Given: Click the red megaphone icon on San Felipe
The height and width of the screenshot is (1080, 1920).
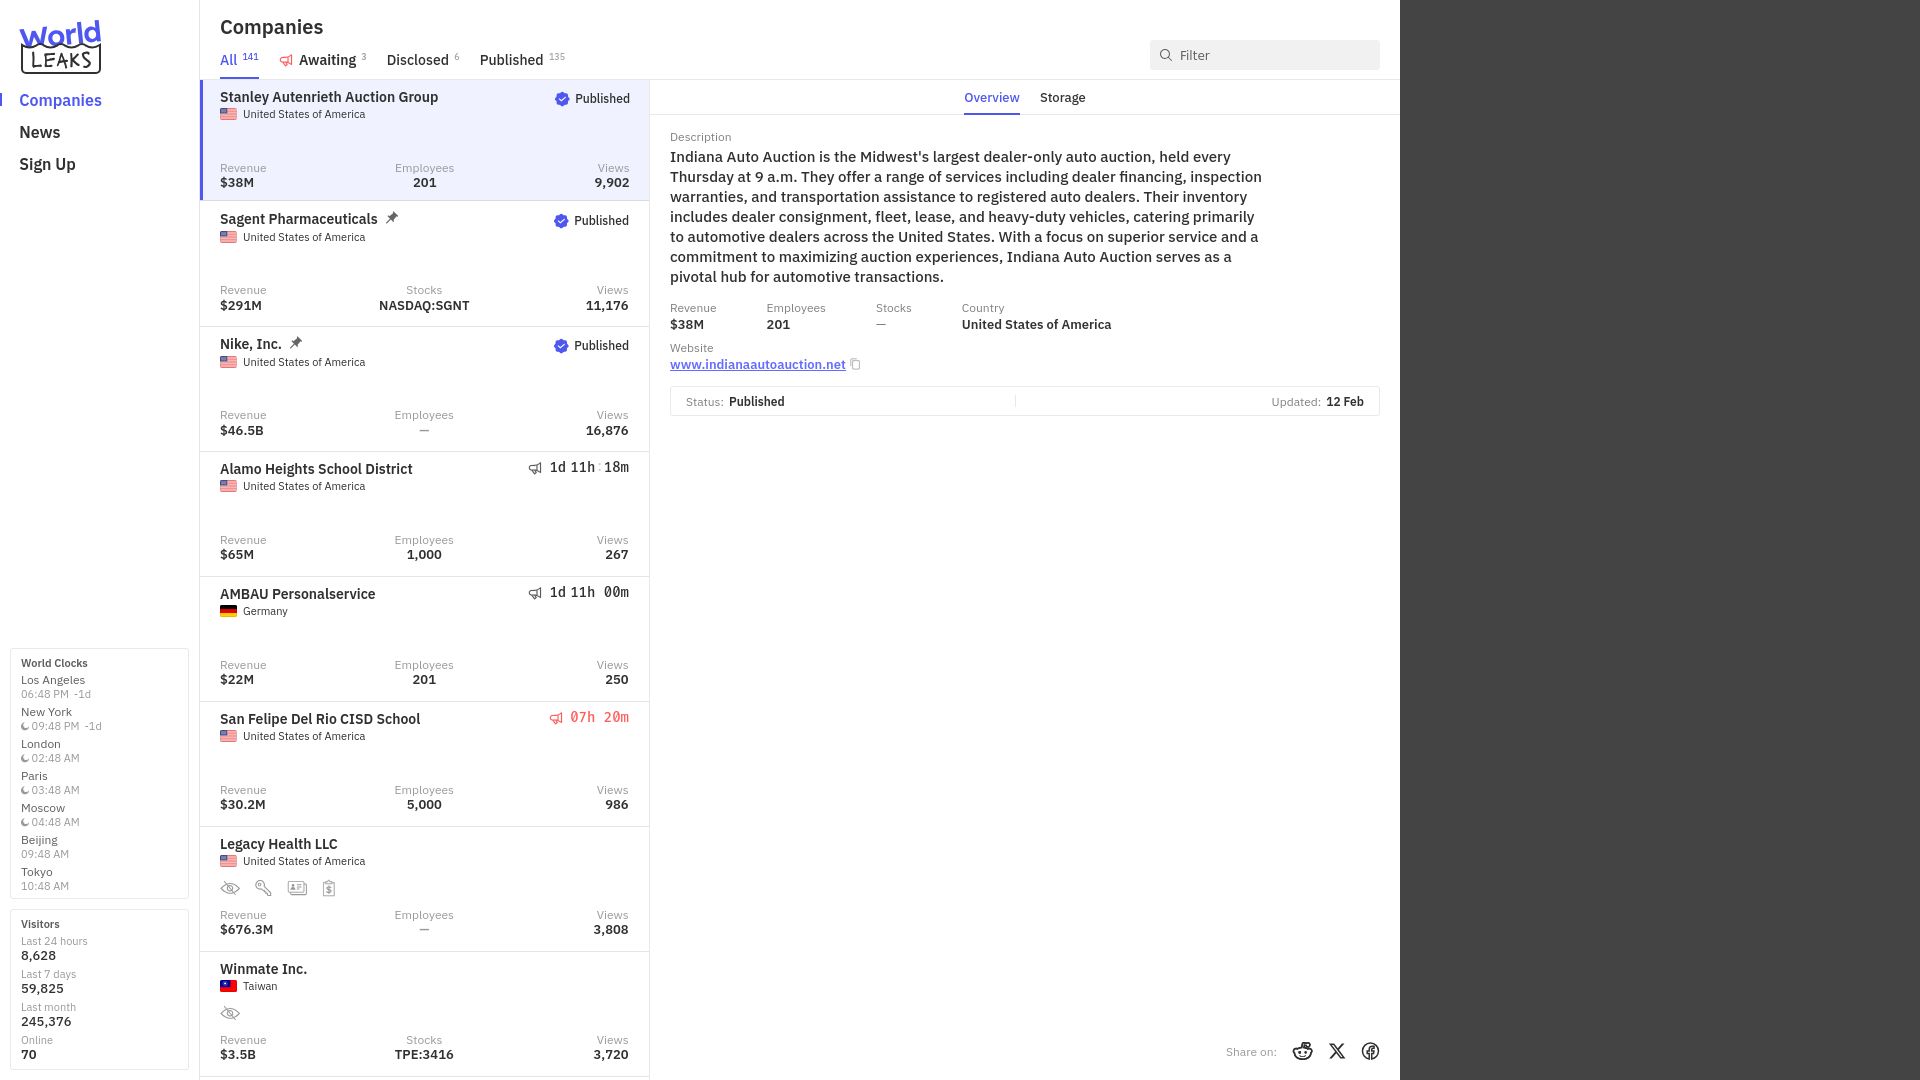Looking at the screenshot, I should (556, 718).
